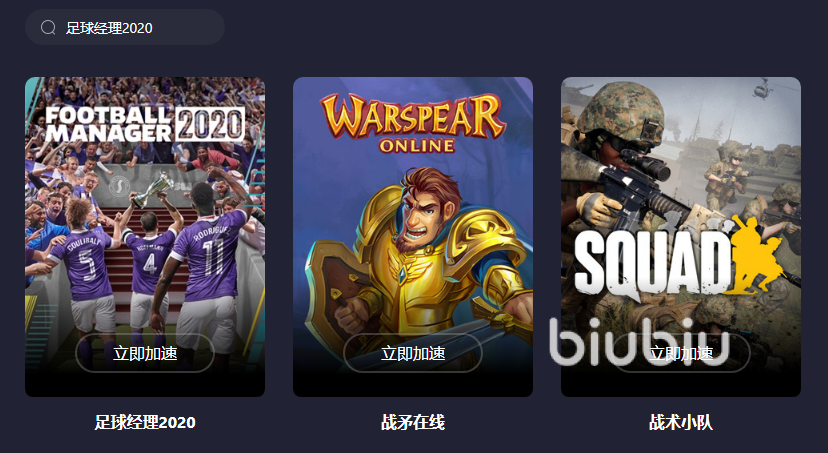The height and width of the screenshot is (453, 828).
Task: Select the 战术小队 game title
Action: [x=681, y=422]
